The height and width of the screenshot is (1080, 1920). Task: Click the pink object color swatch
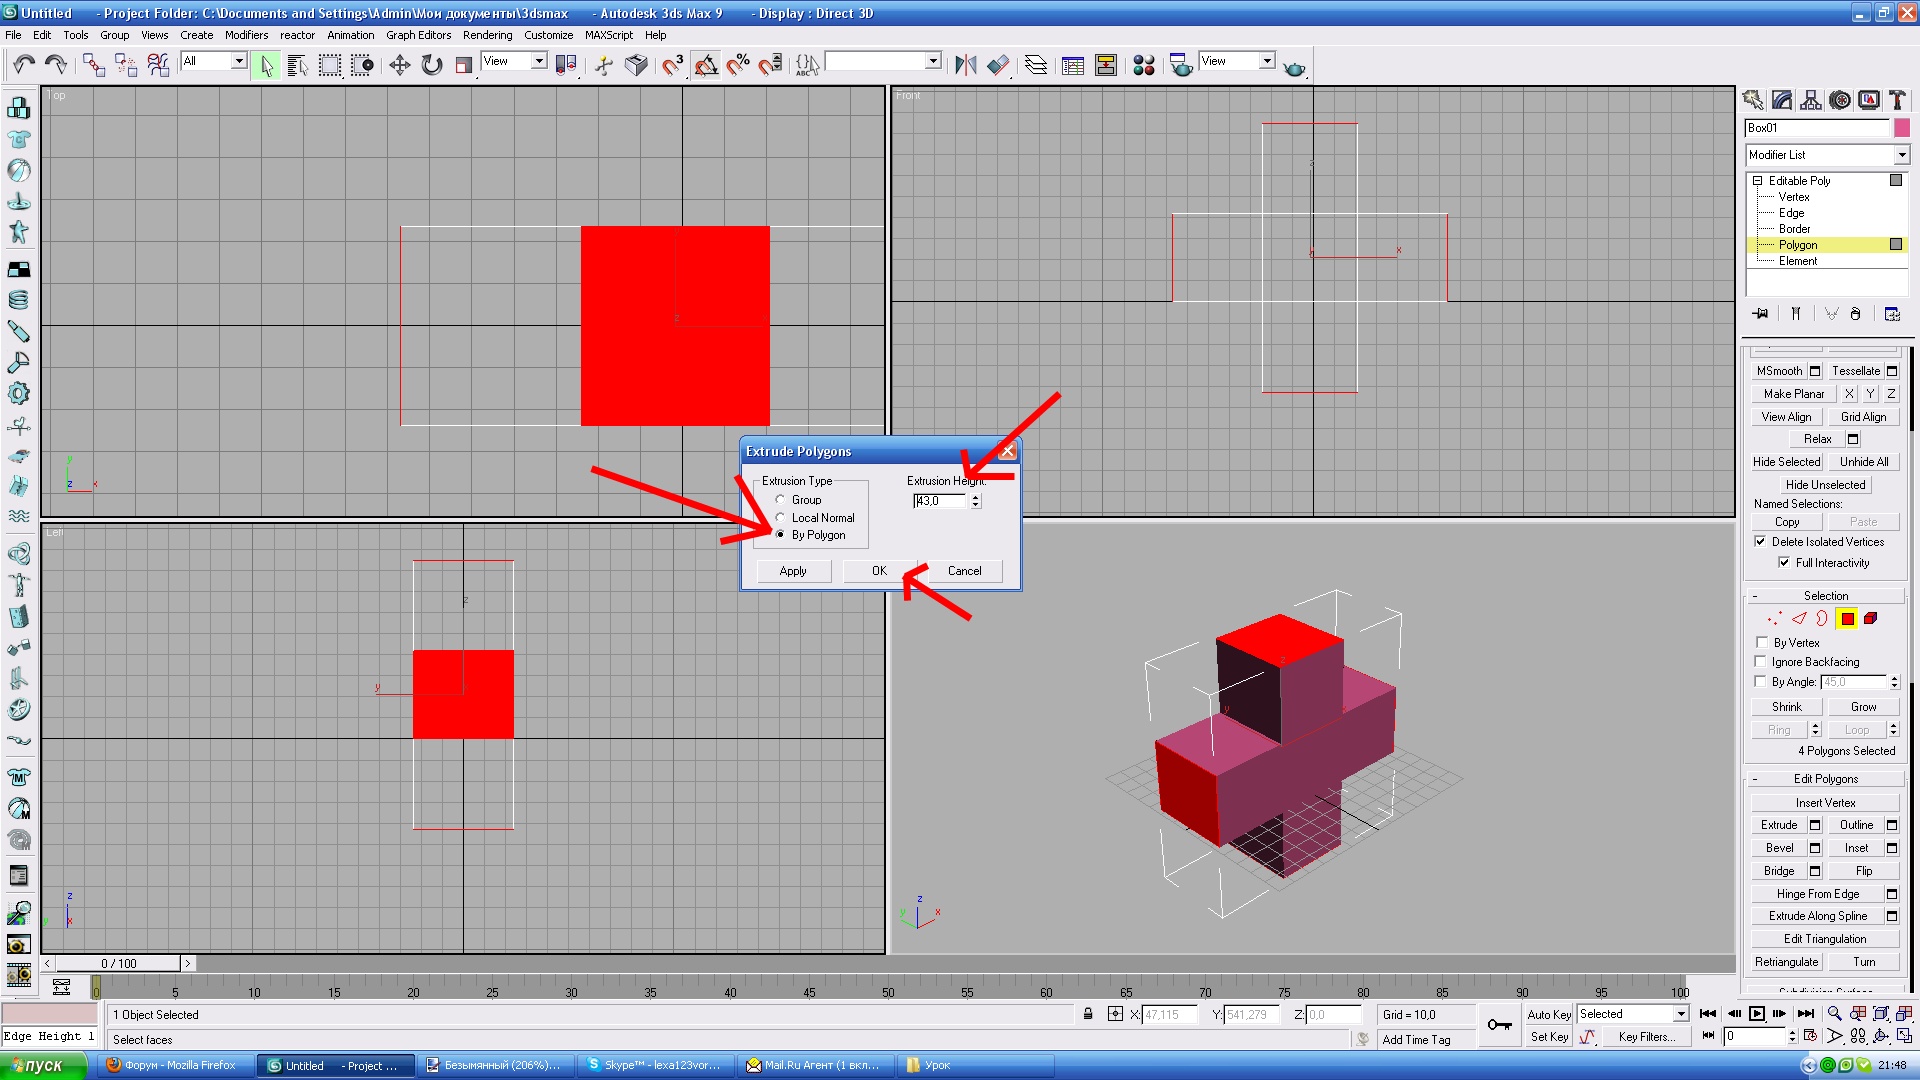(1901, 128)
